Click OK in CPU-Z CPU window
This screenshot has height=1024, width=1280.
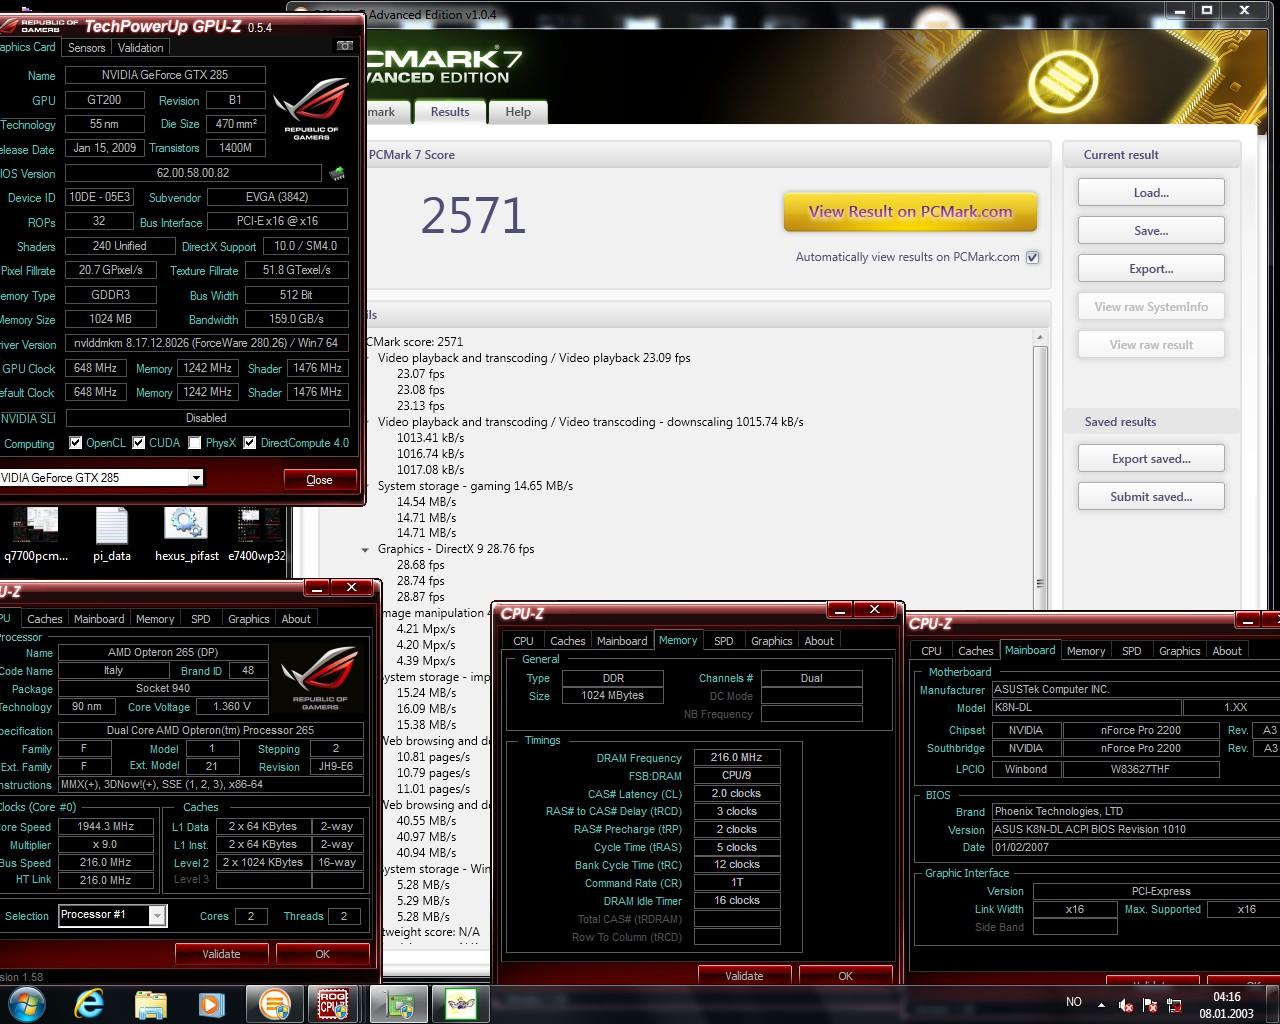pyautogui.click(x=322, y=954)
